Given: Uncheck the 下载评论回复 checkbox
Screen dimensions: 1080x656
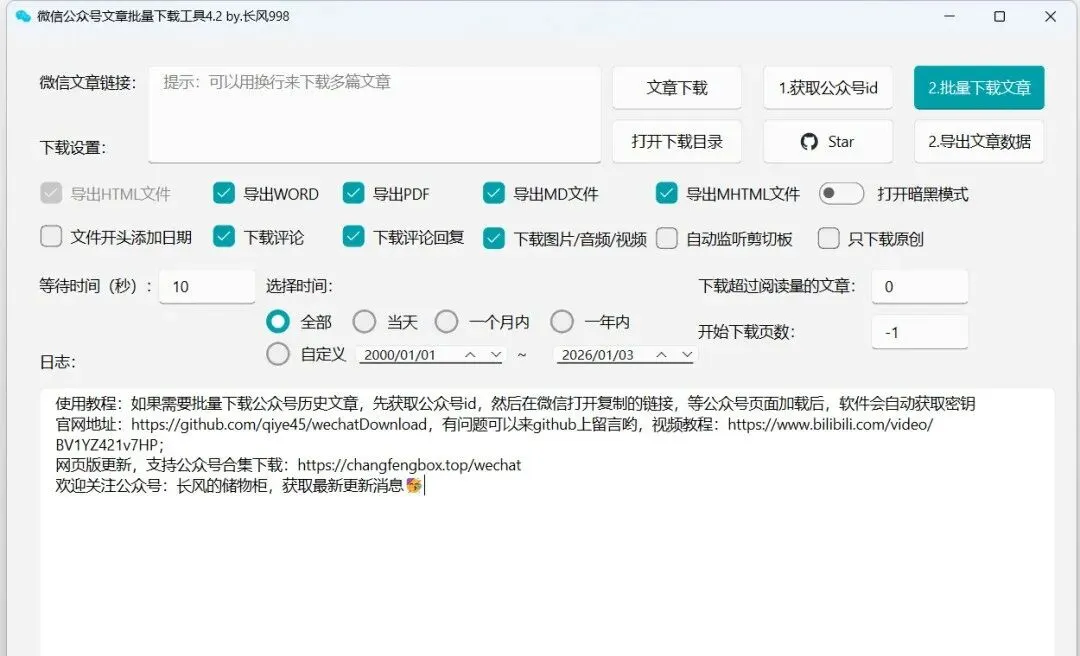Looking at the screenshot, I should (353, 236).
